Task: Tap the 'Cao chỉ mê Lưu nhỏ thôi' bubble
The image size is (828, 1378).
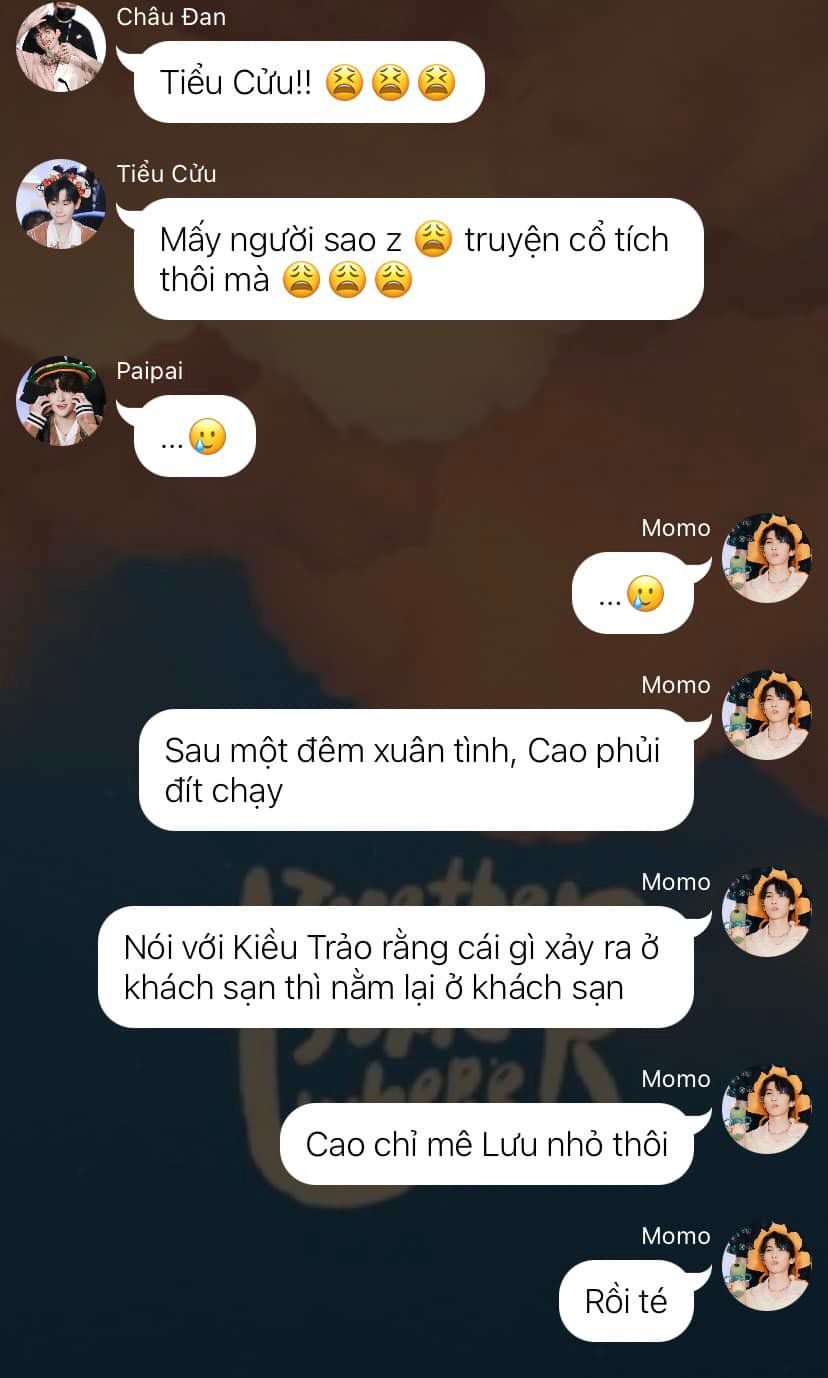Action: 487,1144
